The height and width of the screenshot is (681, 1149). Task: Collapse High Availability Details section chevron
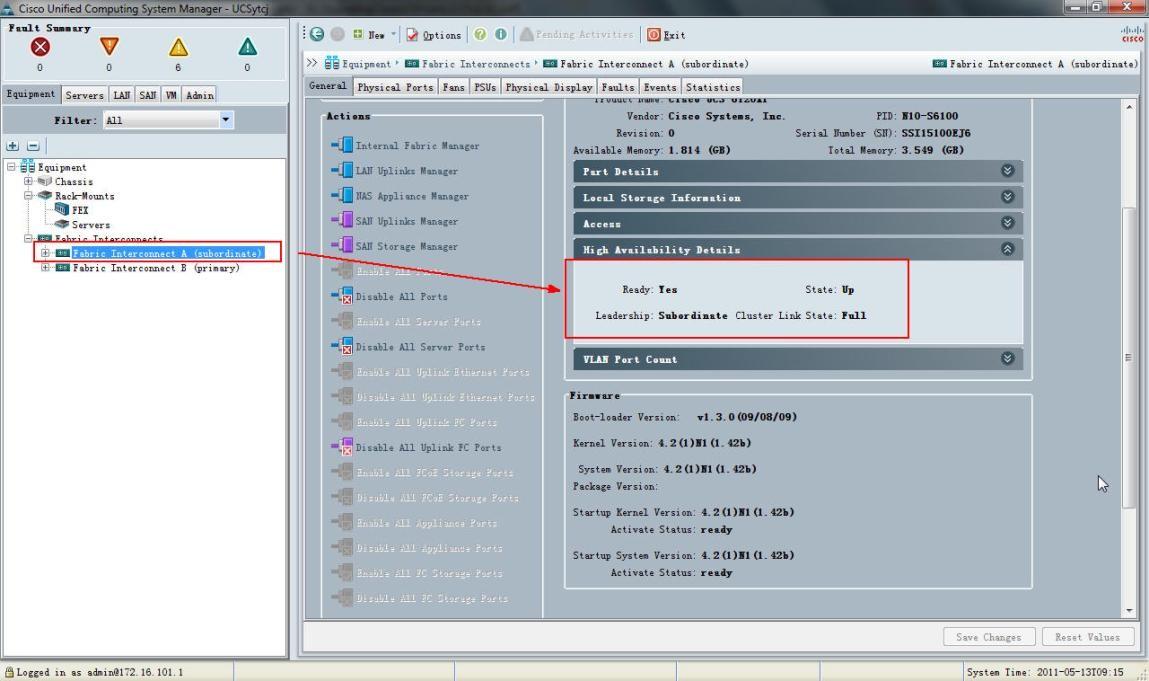1008,249
